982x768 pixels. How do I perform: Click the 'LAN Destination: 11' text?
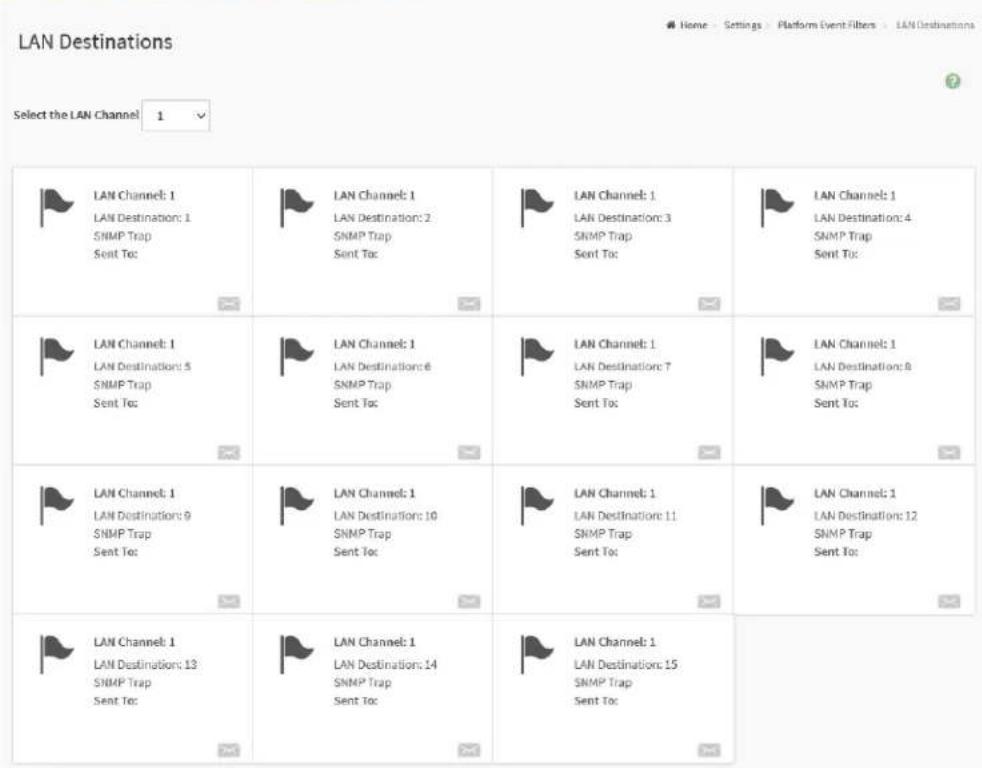625,516
